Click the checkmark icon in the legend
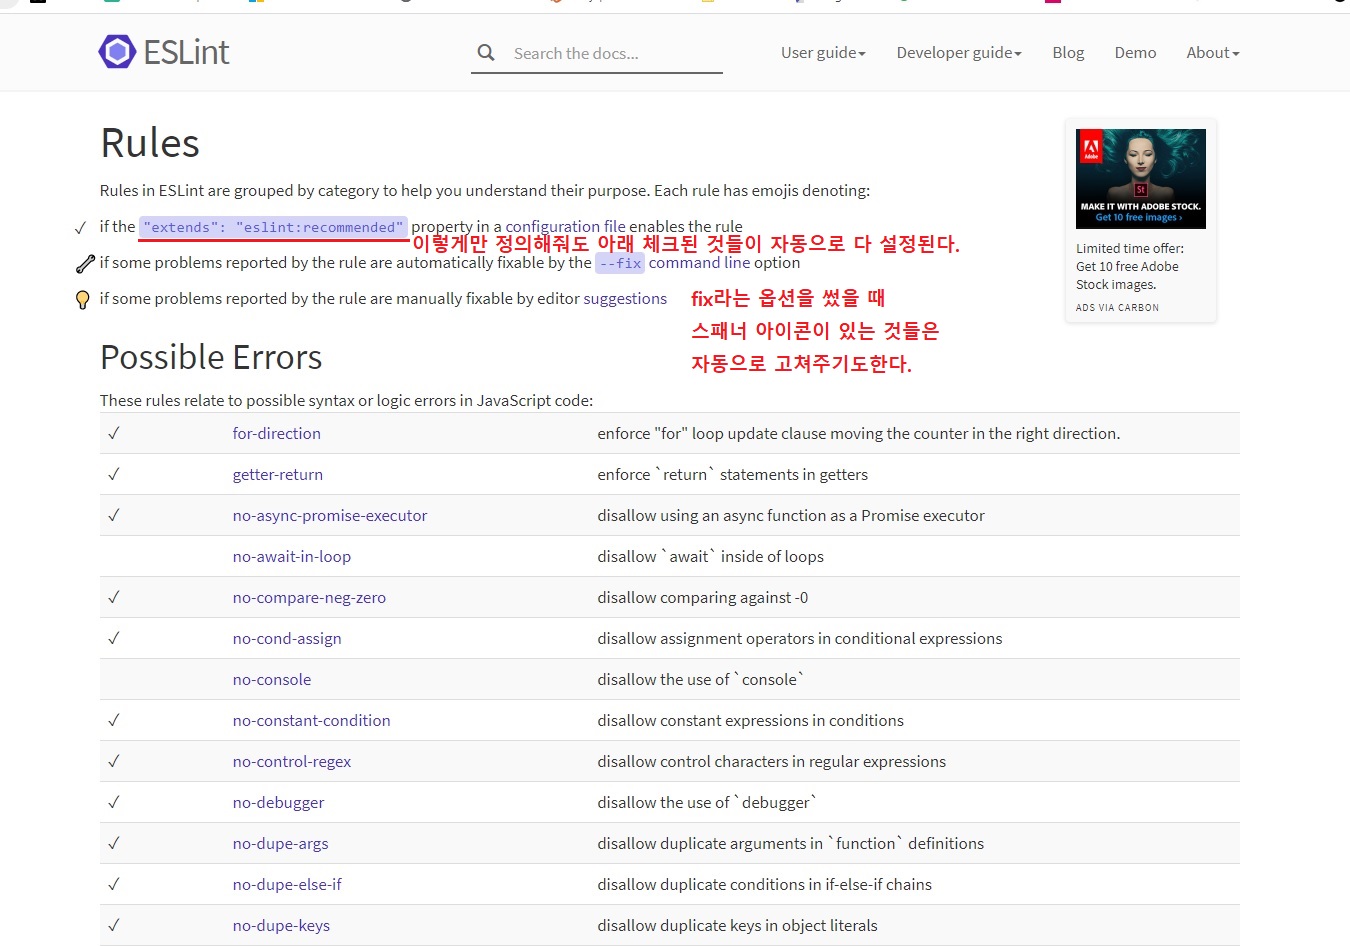Screen dimensions: 1350x946 click(81, 228)
